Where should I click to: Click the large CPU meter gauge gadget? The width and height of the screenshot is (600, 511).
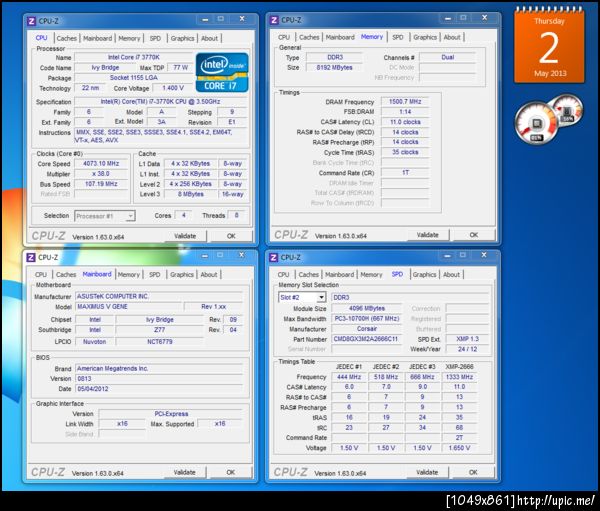(x=536, y=123)
